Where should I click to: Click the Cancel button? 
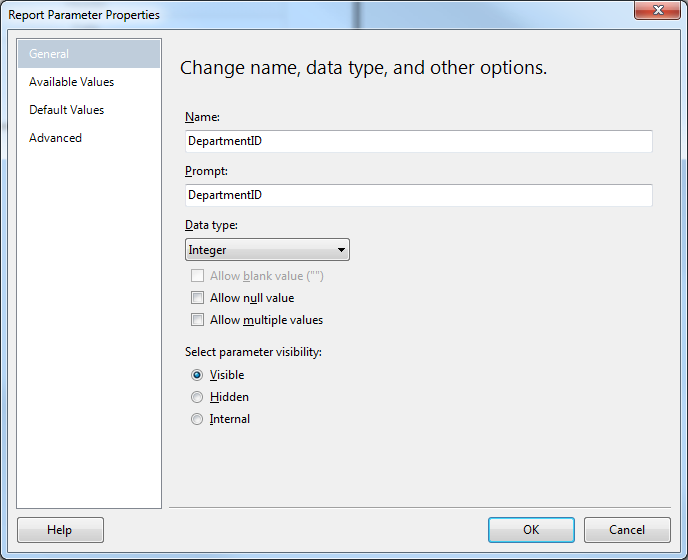[x=627, y=530]
